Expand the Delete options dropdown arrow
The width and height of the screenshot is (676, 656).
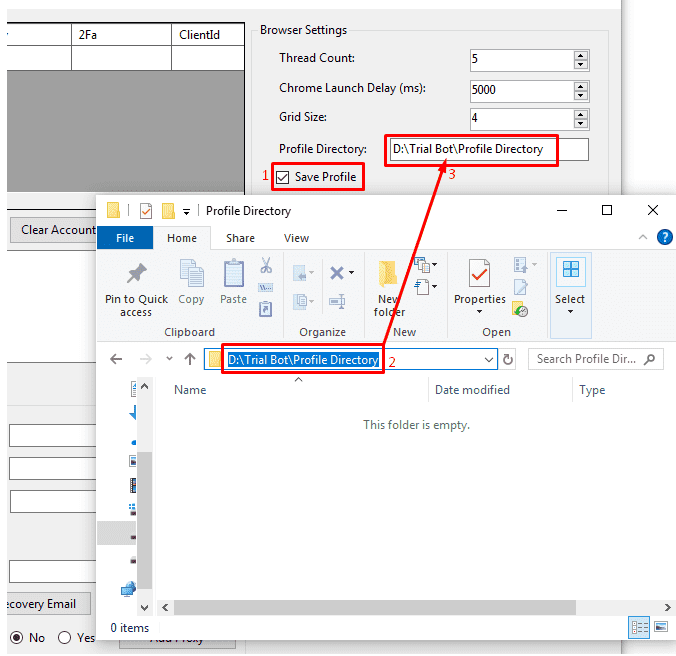coord(352,273)
